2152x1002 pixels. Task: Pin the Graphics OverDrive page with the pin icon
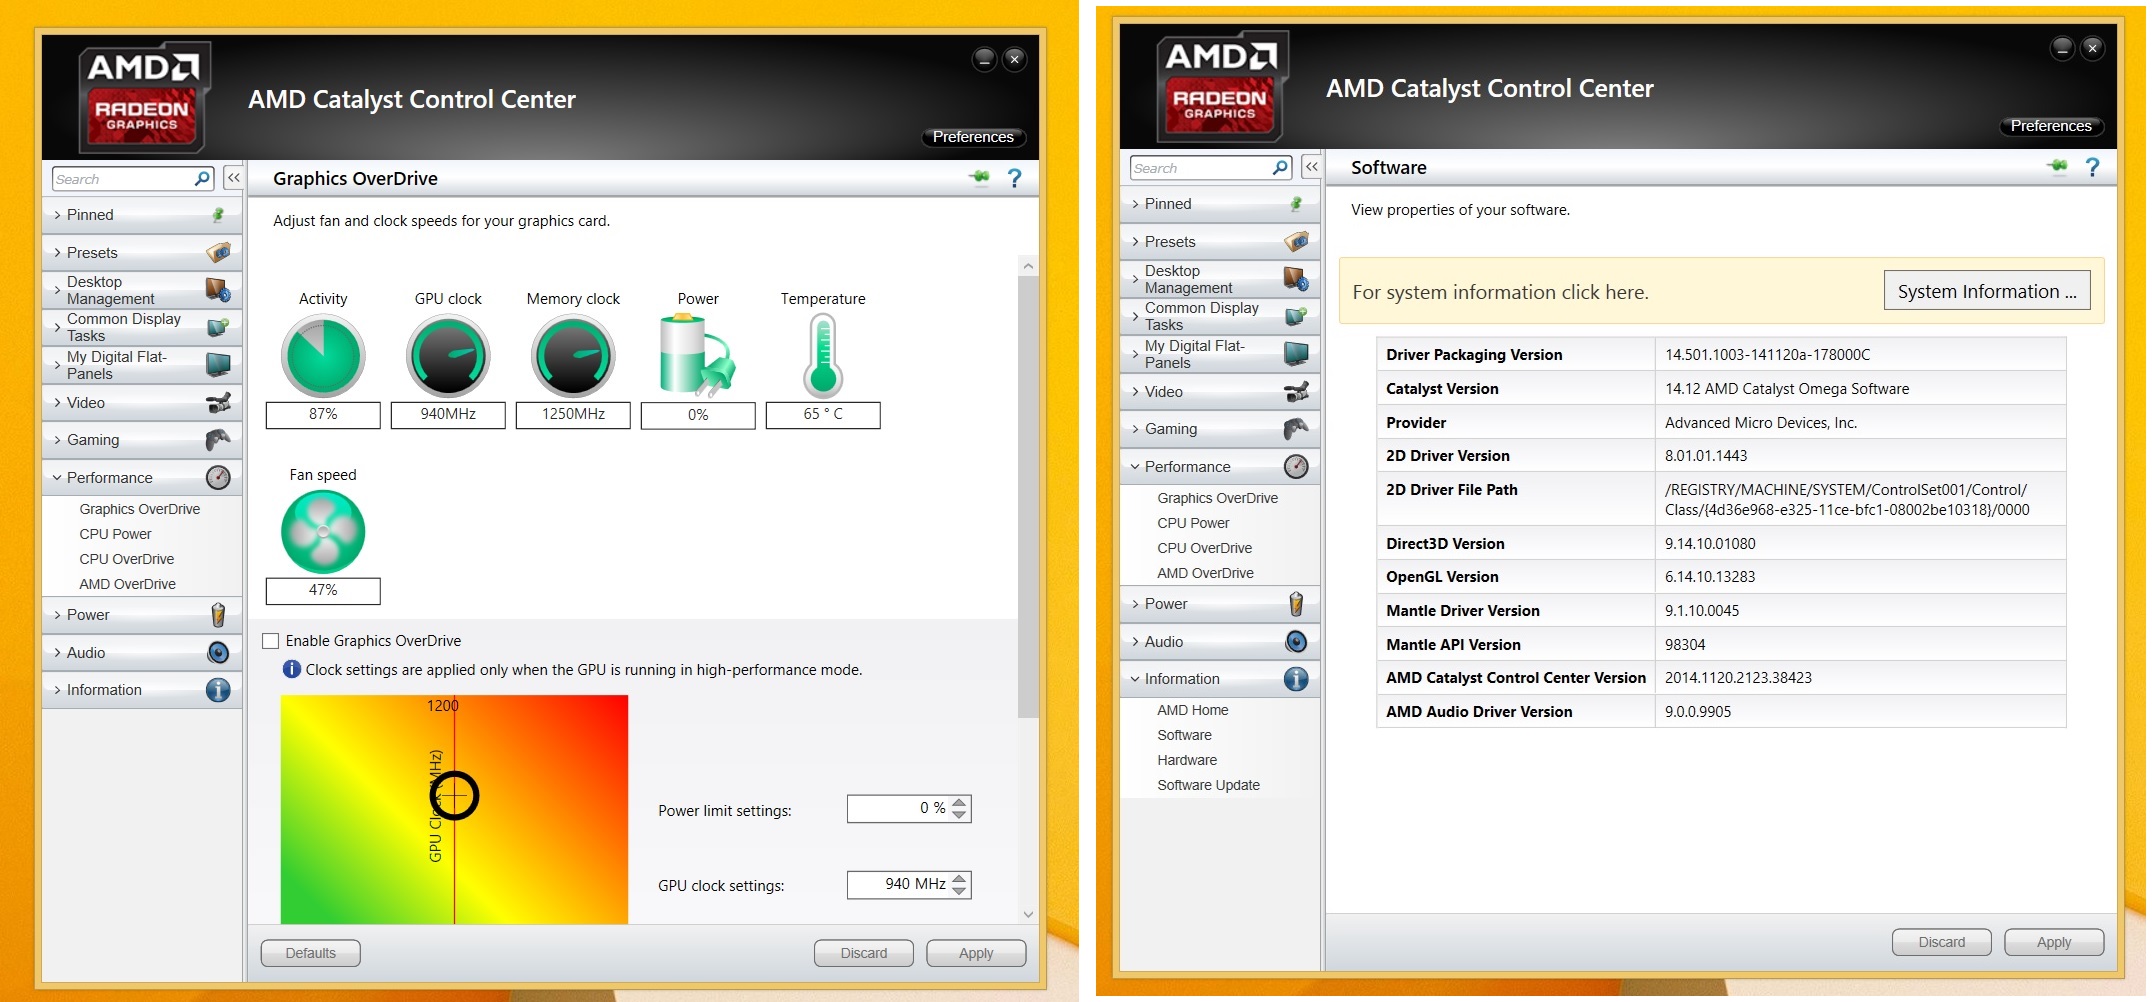click(979, 178)
